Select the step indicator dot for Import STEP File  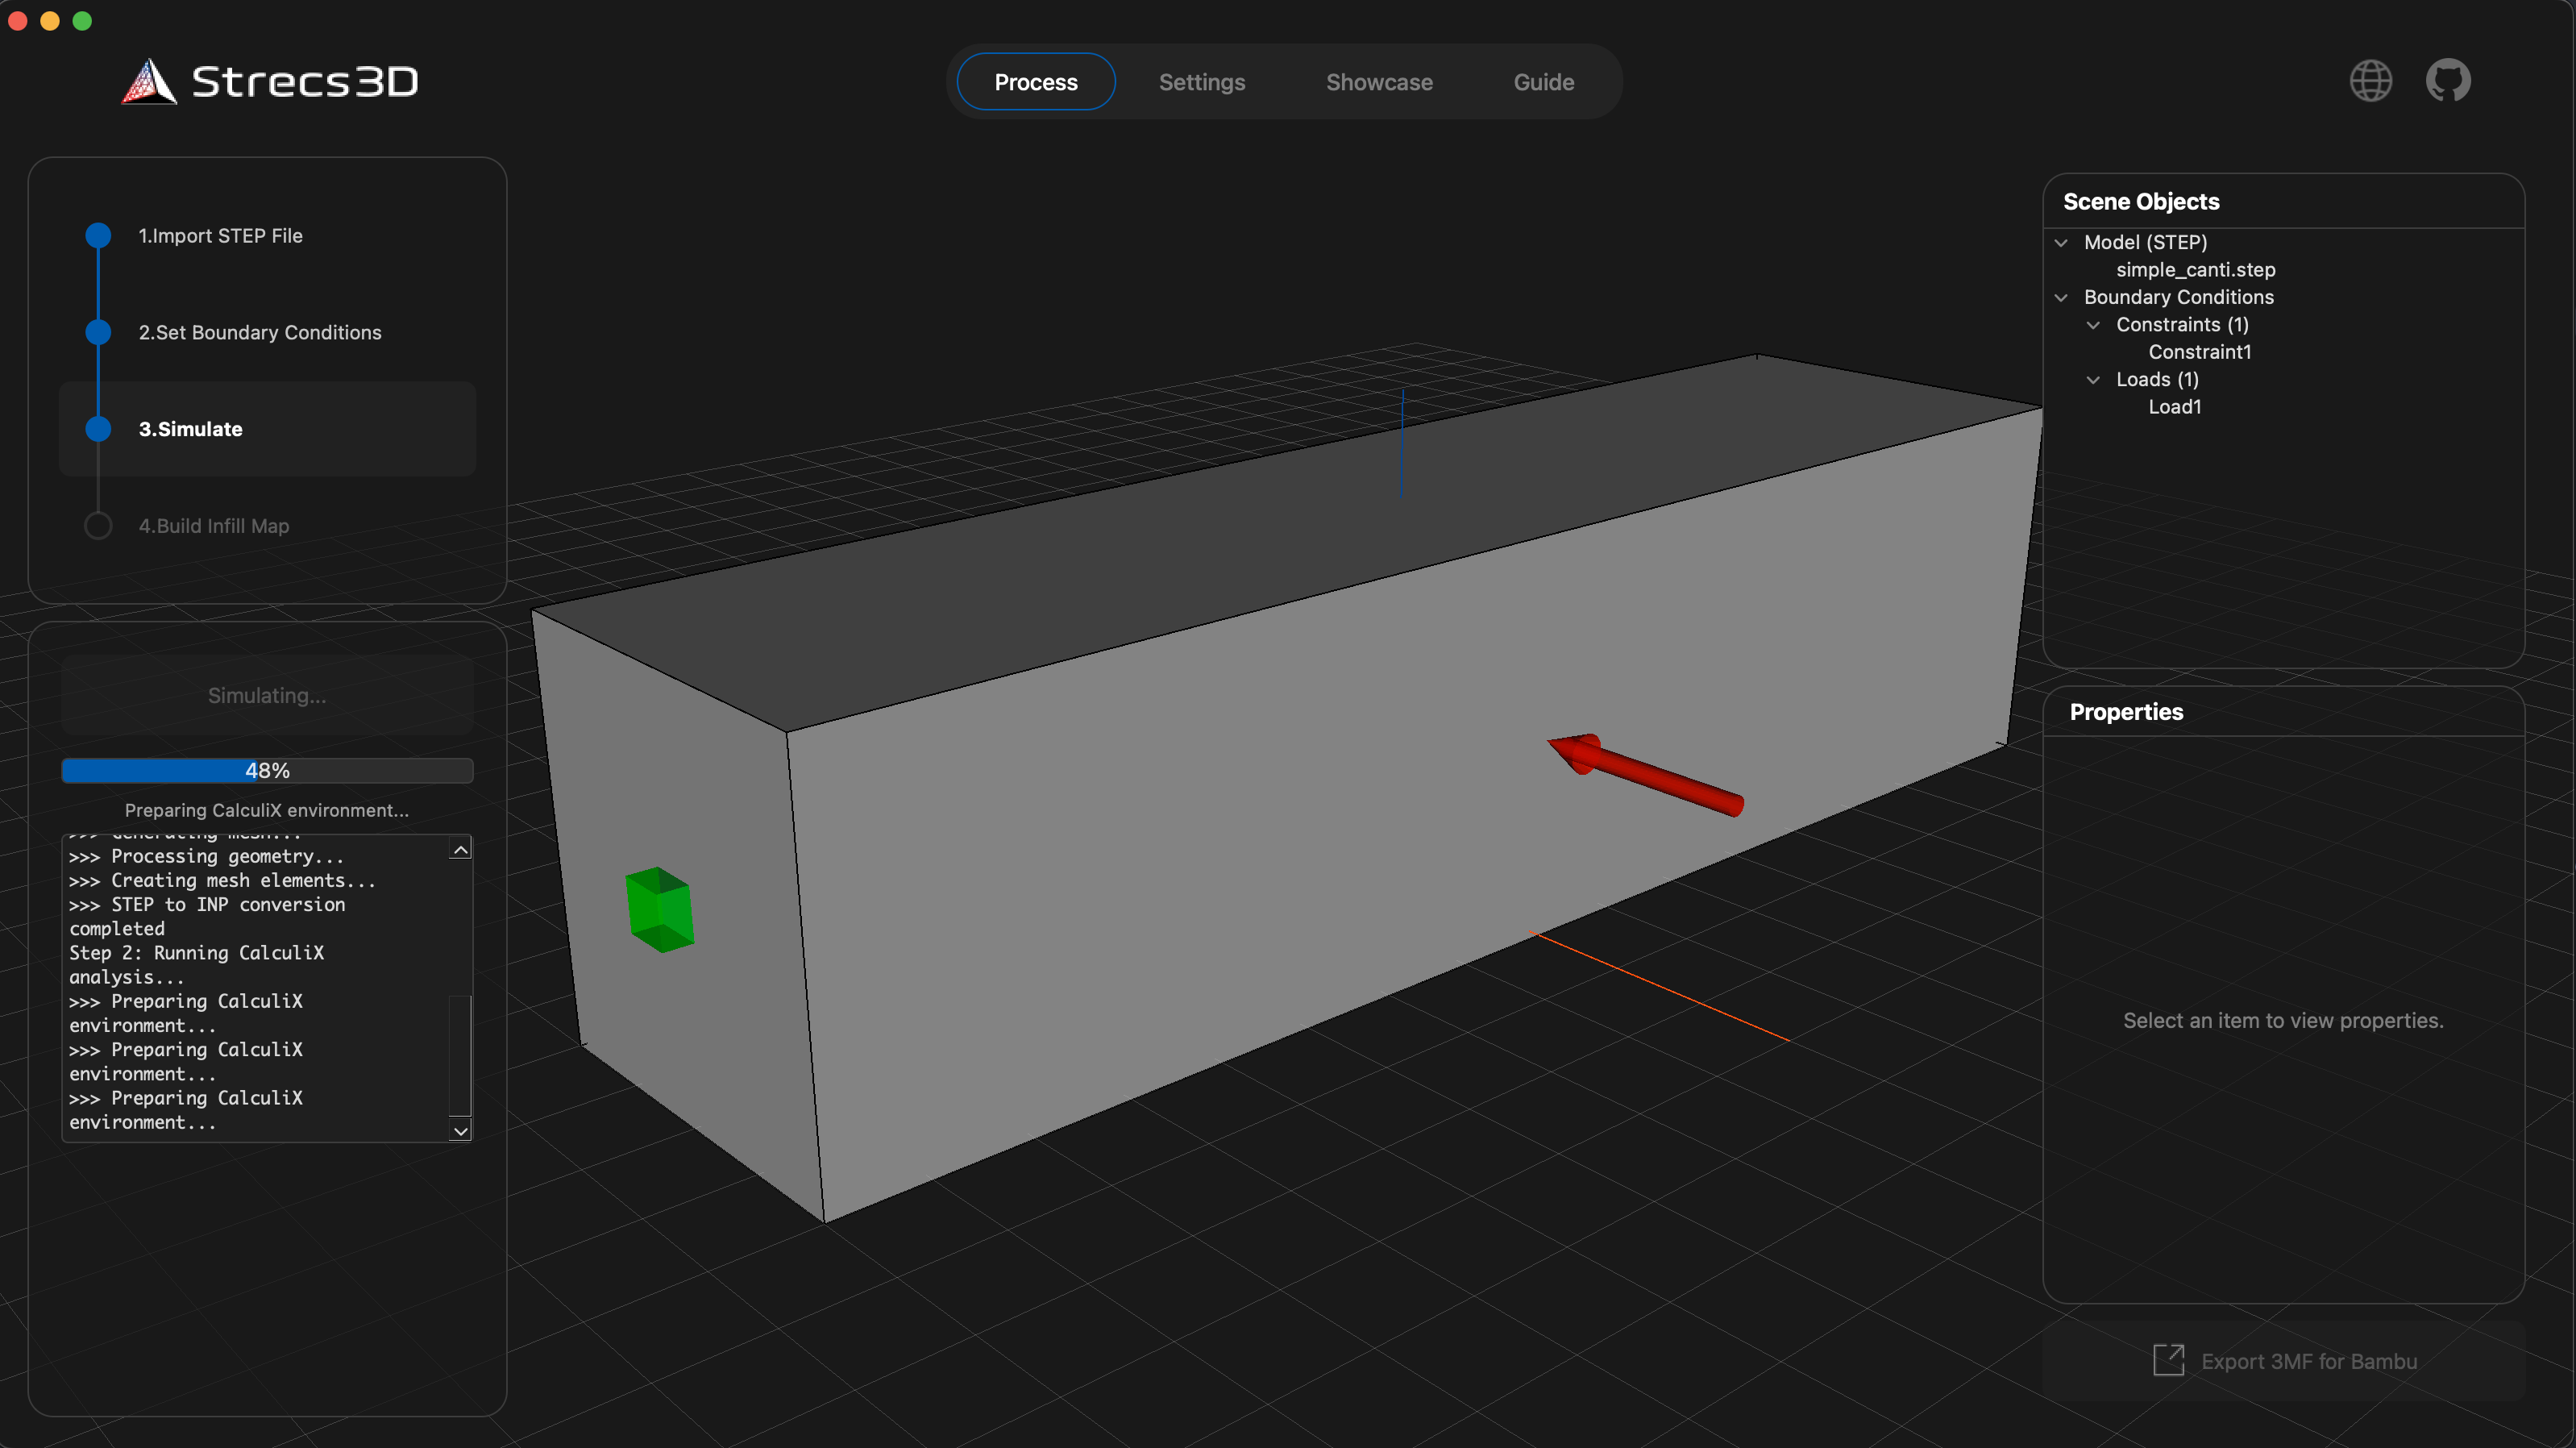click(x=97, y=236)
